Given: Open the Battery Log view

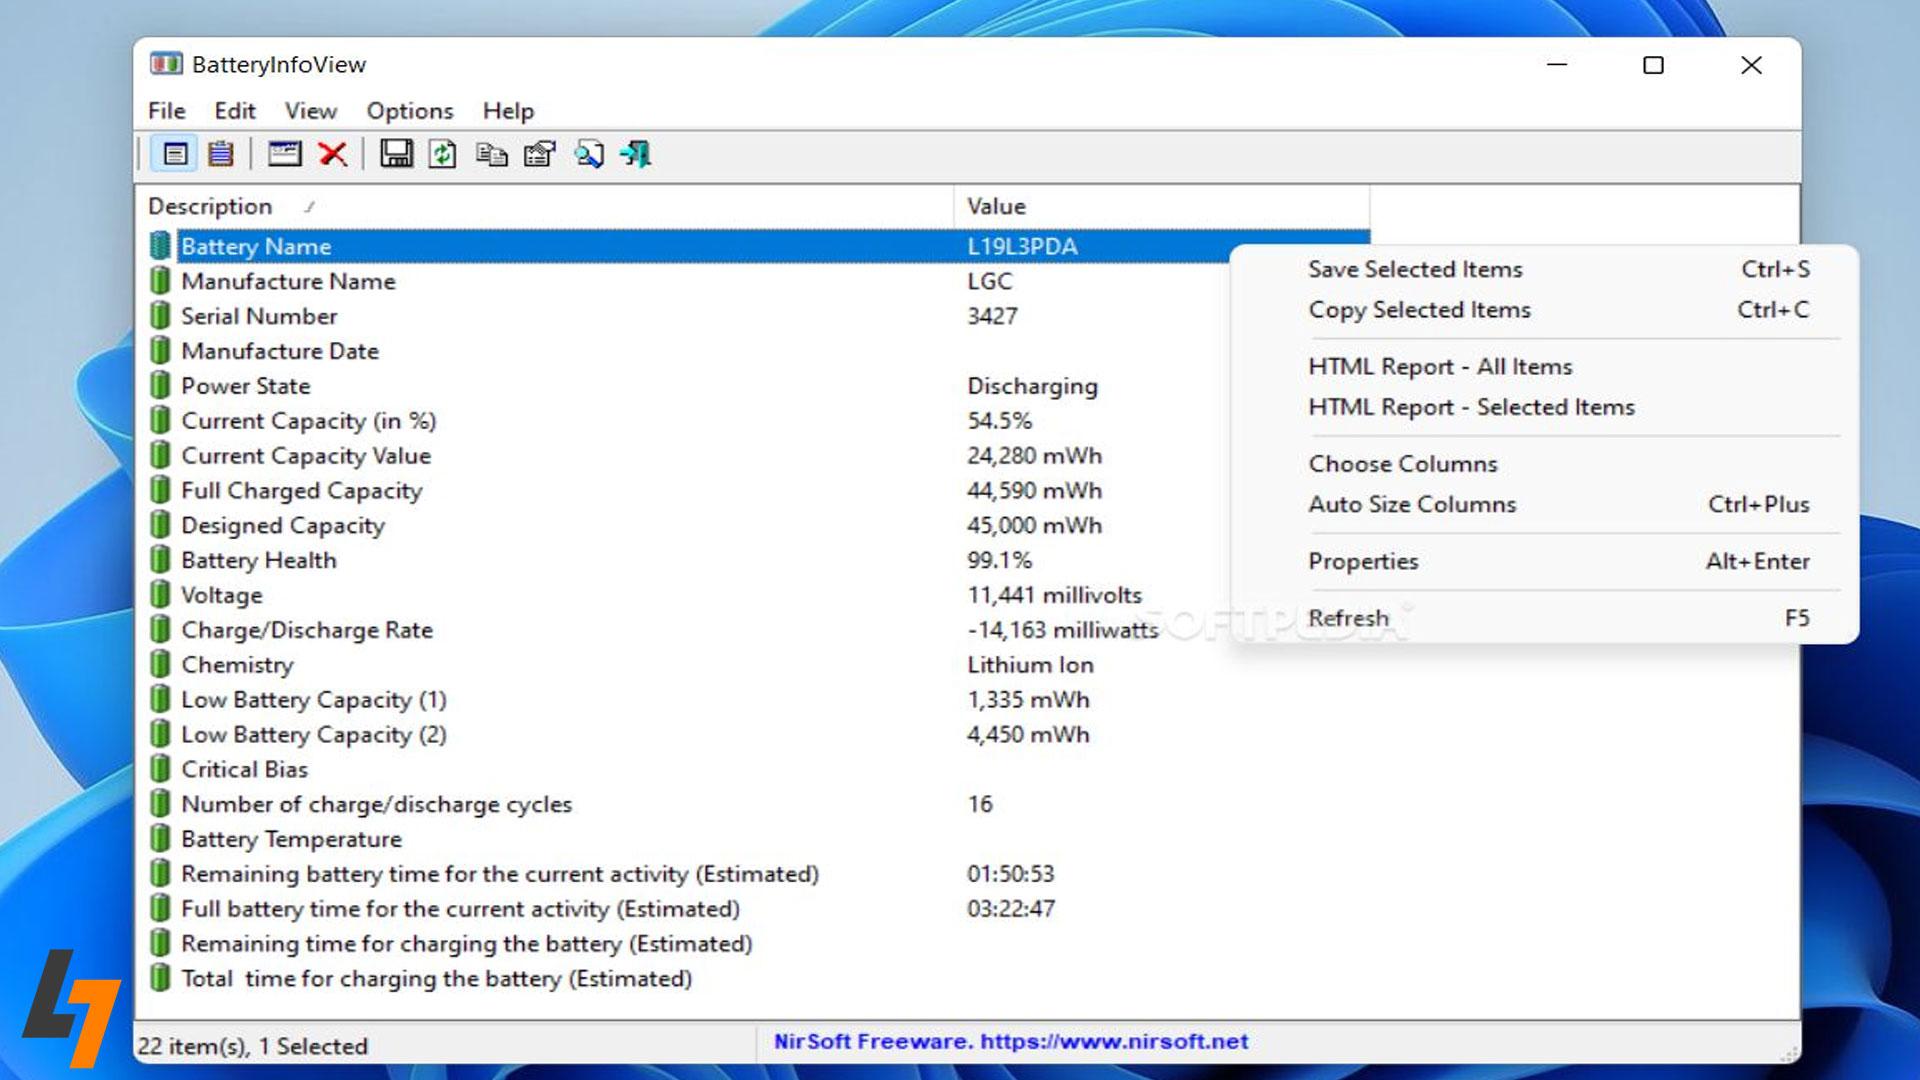Looking at the screenshot, I should (x=221, y=154).
